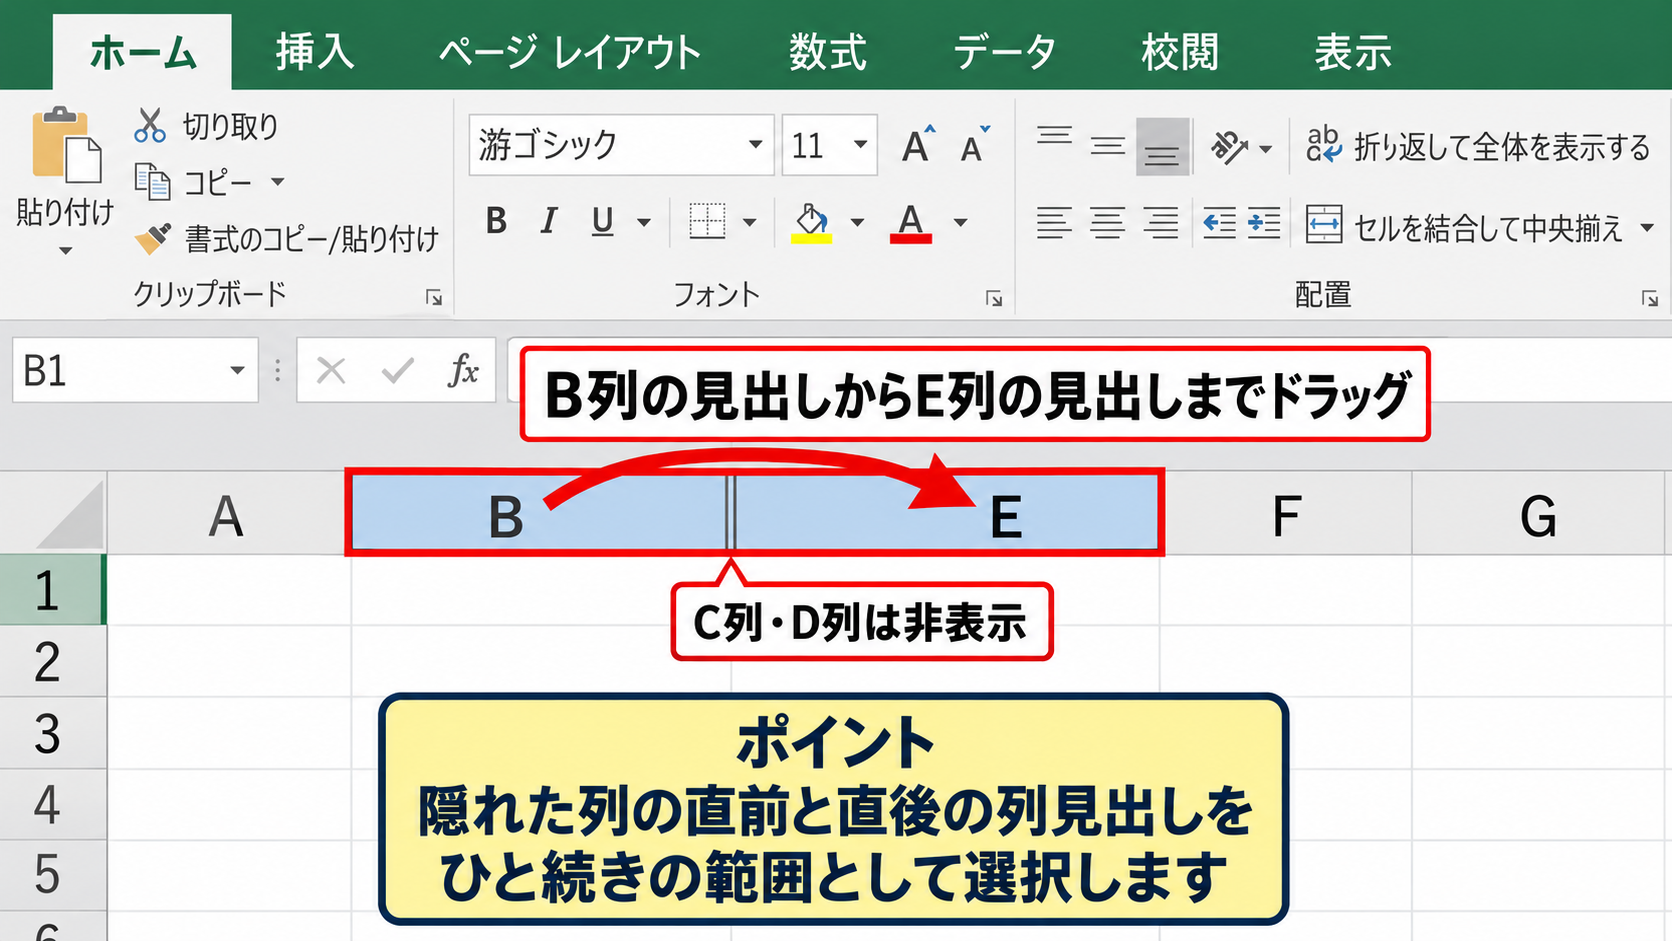Open the font color dropdown arrow
The height and width of the screenshot is (941, 1672).
[960, 222]
